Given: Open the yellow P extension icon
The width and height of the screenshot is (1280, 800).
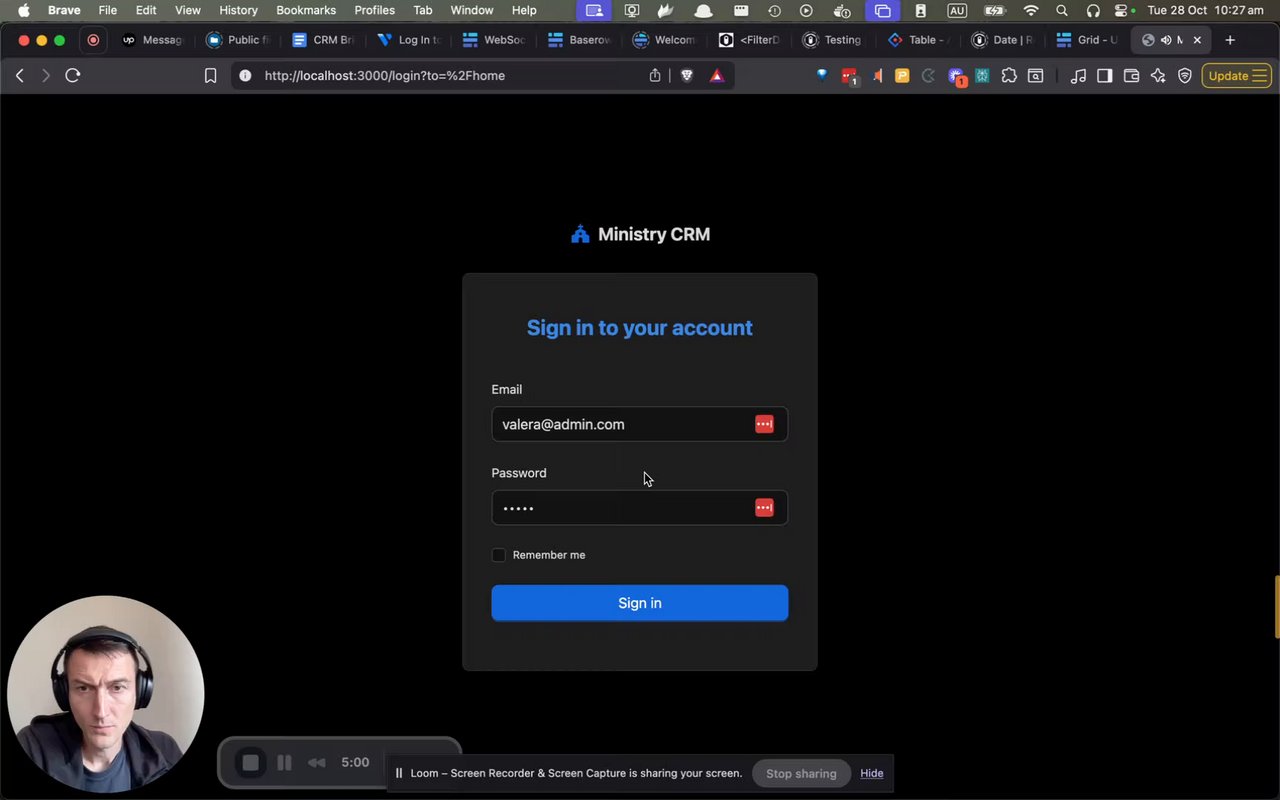Looking at the screenshot, I should click(902, 75).
